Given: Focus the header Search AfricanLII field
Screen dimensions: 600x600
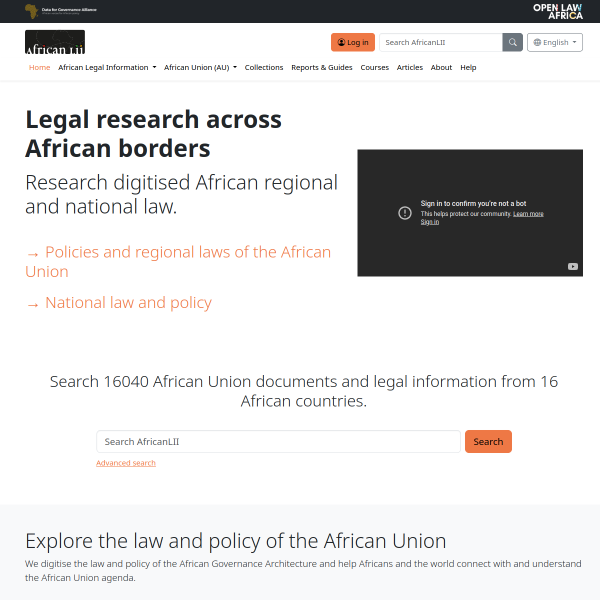Looking at the screenshot, I should click(441, 42).
